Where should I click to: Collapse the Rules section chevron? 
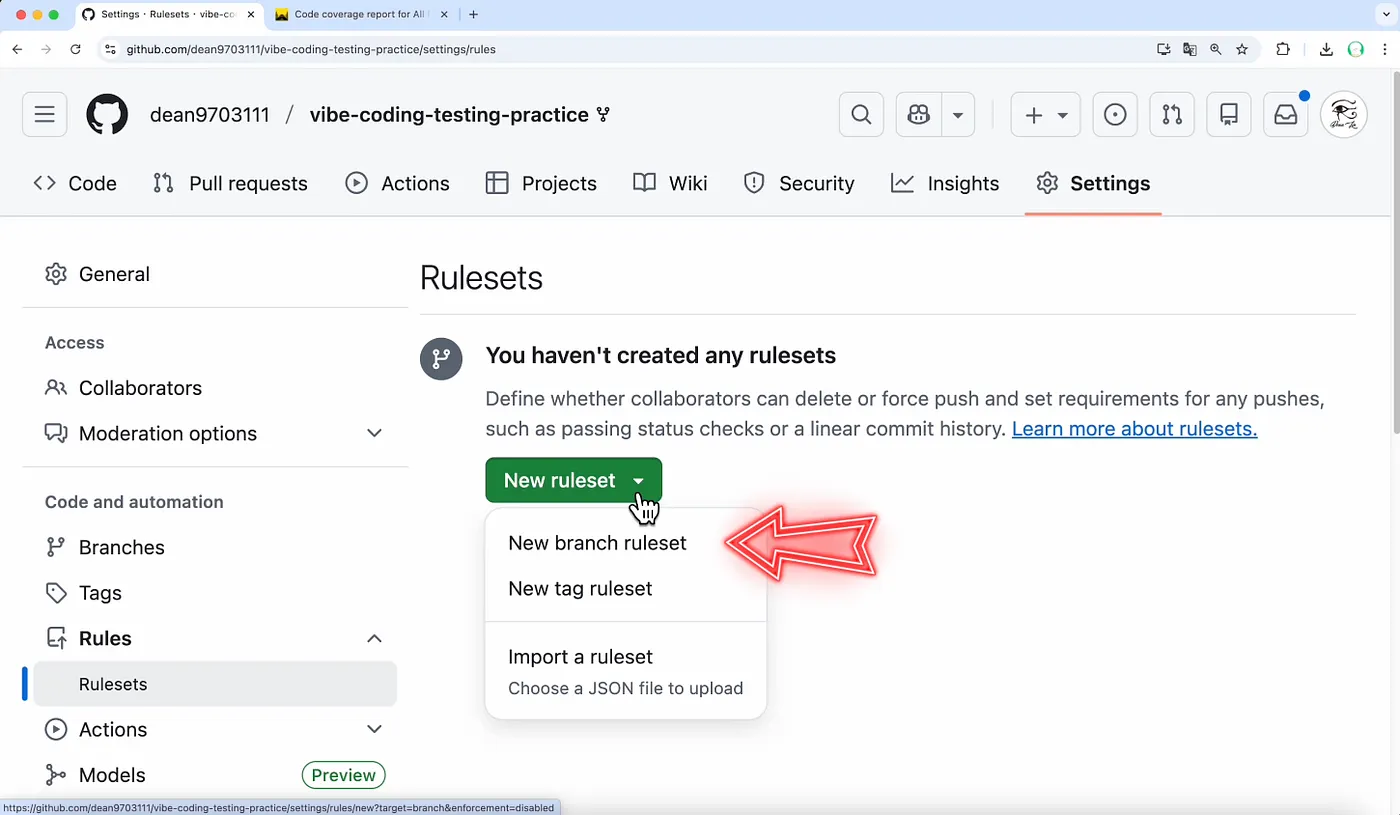pos(374,638)
